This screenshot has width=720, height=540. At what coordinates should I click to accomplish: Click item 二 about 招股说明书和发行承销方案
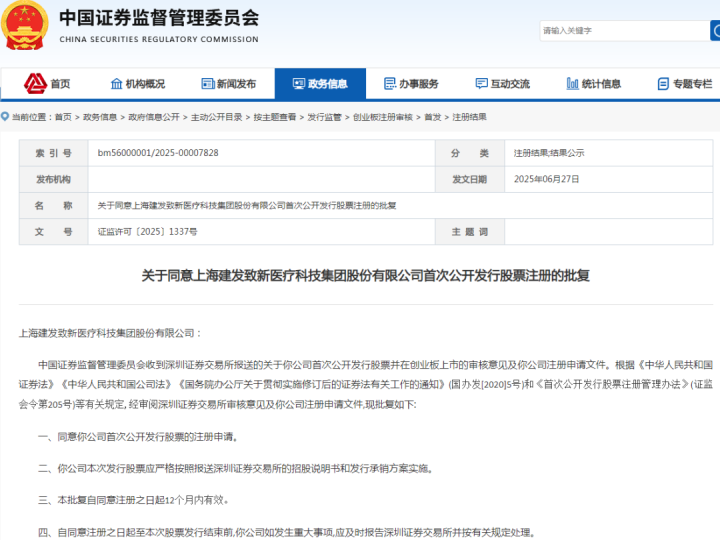tap(236, 468)
